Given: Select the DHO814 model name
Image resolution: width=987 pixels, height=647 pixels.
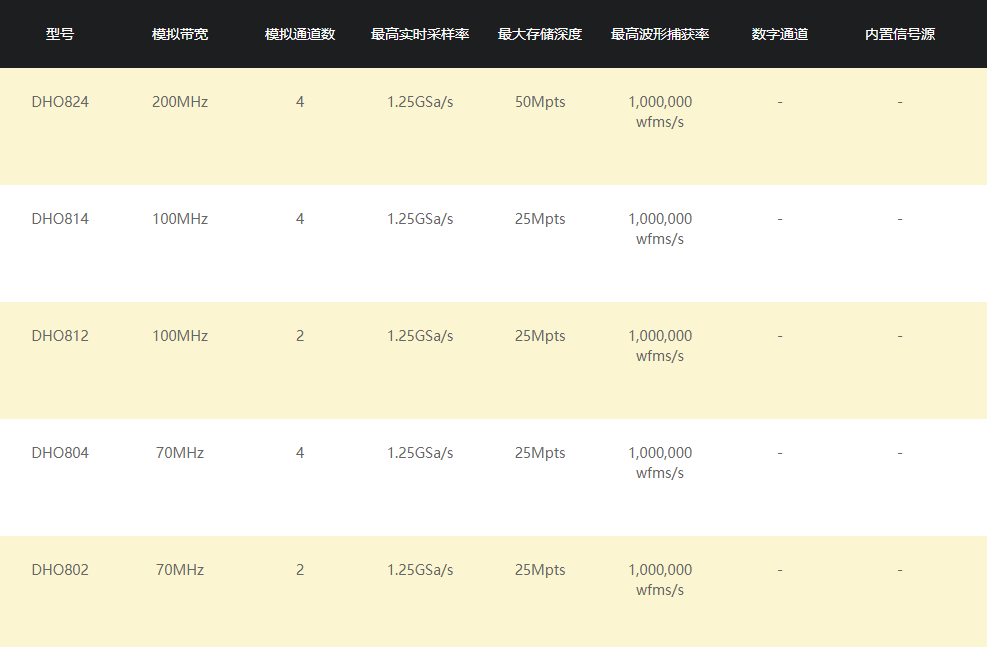Looking at the screenshot, I should click(x=60, y=219).
